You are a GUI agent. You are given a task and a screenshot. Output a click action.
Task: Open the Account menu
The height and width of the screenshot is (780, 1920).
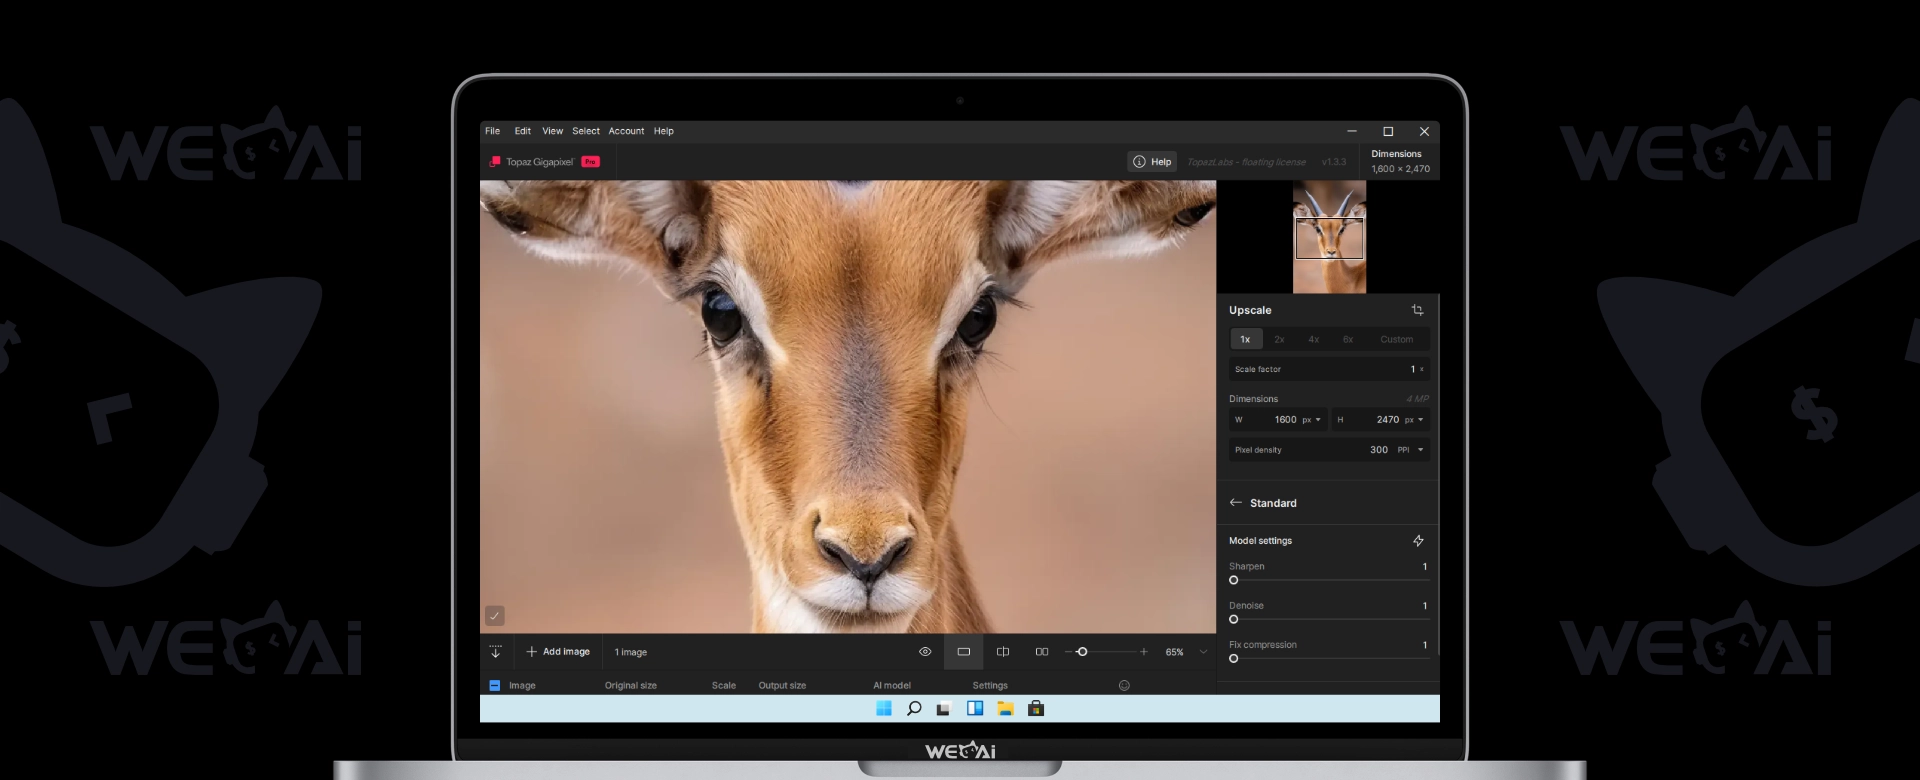tap(627, 131)
